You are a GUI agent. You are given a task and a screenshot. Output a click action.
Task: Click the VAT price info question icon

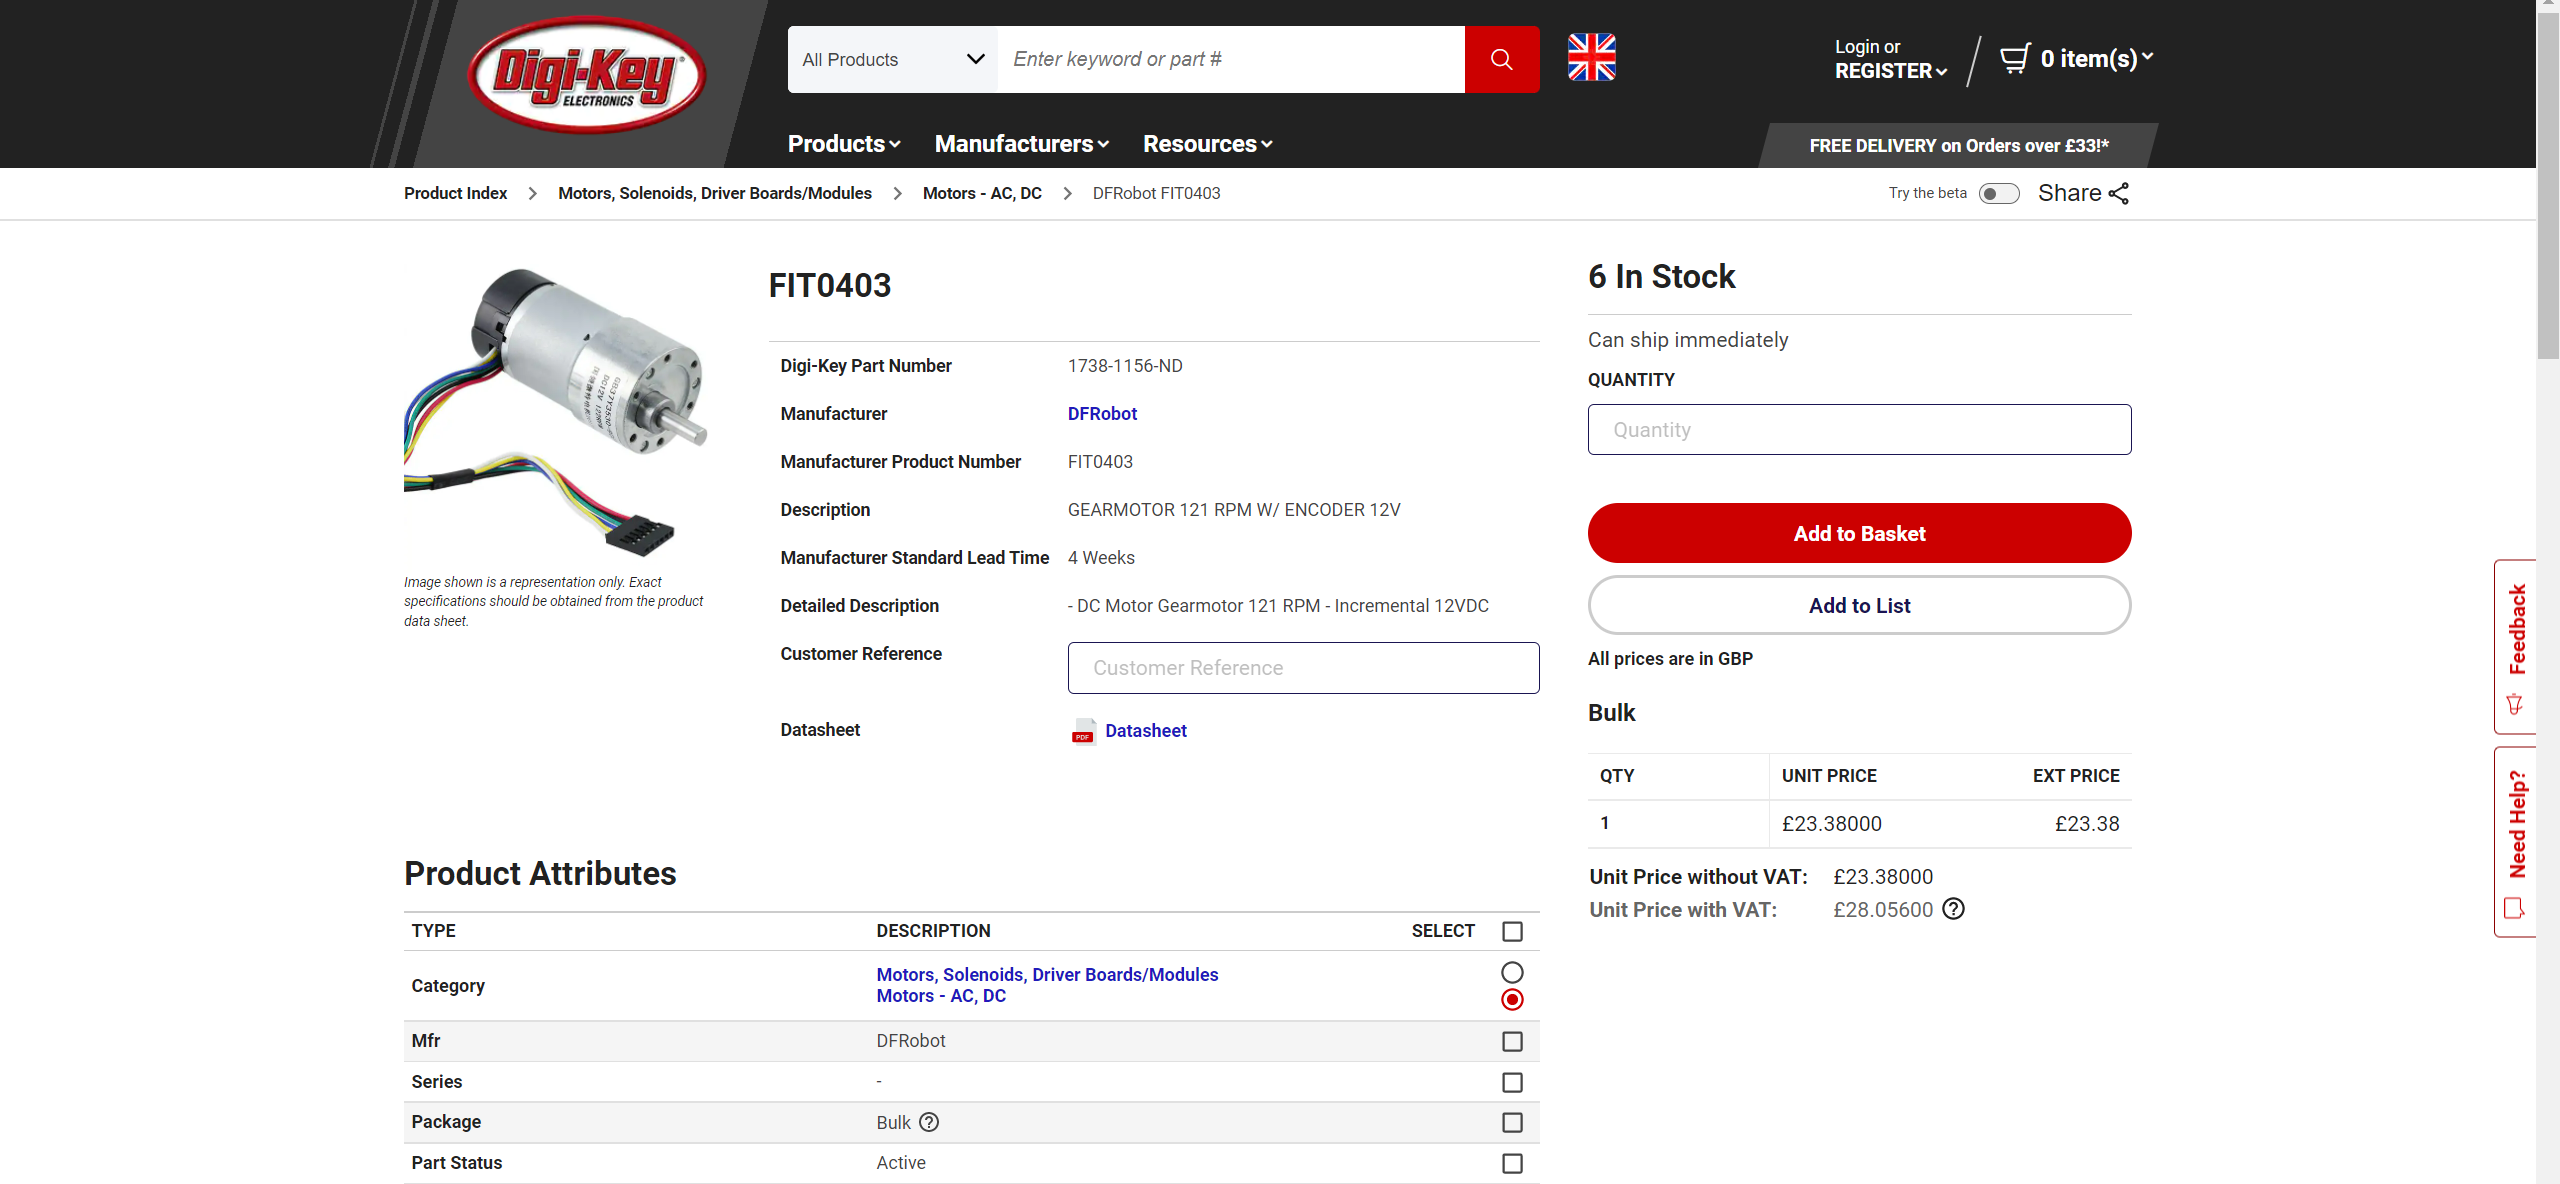click(x=1953, y=909)
